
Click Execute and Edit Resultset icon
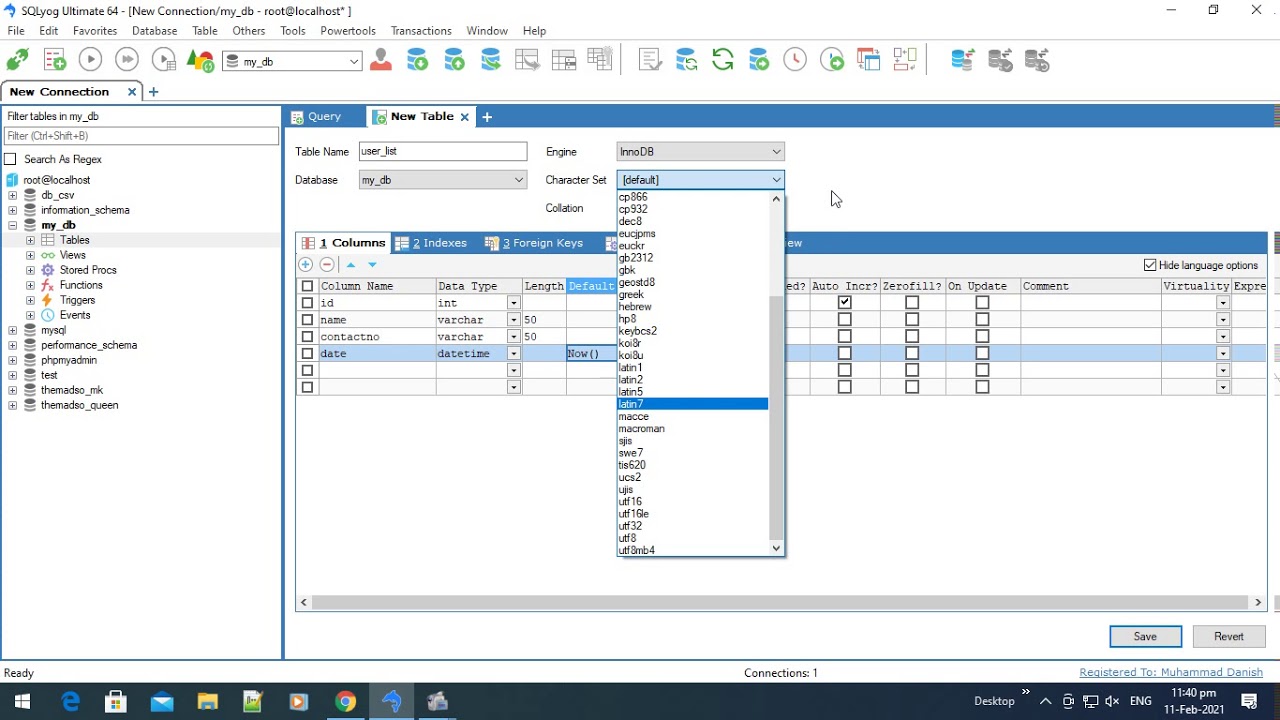point(164,60)
